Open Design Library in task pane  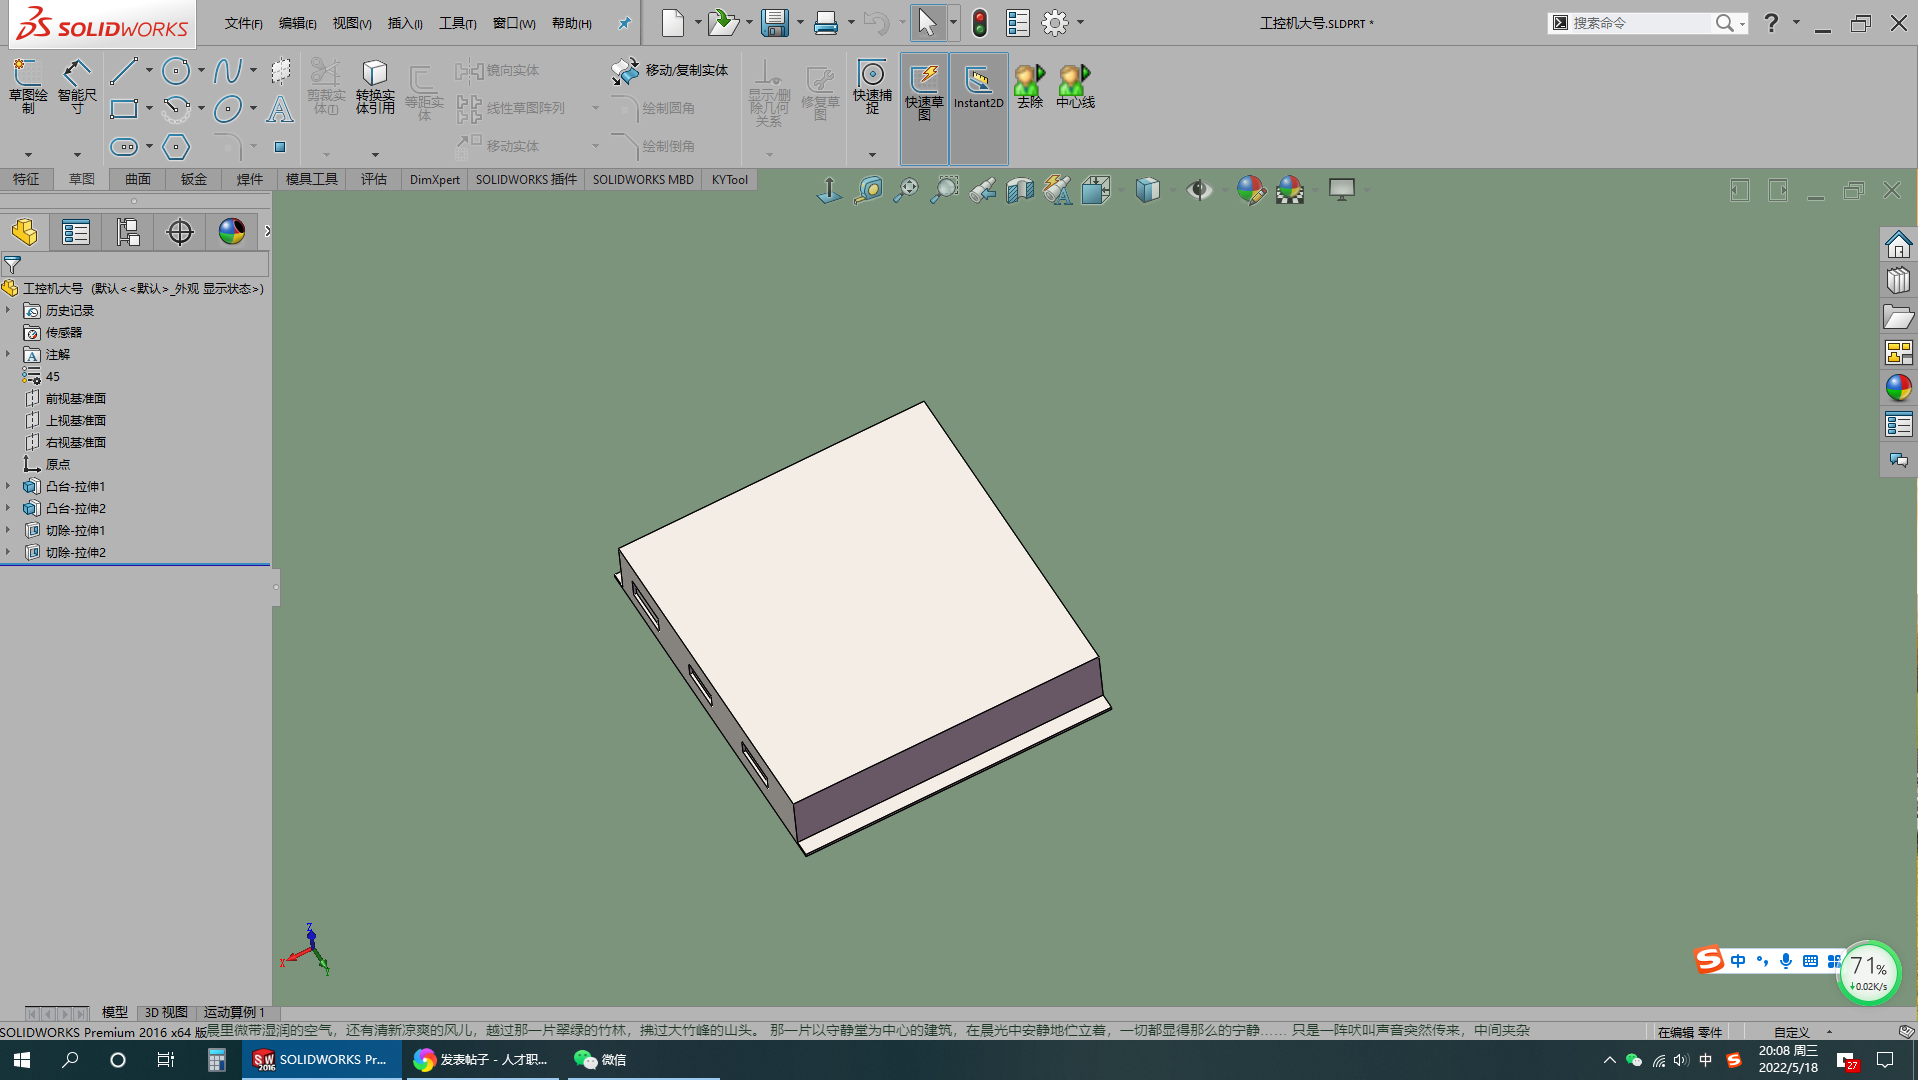(x=1898, y=281)
